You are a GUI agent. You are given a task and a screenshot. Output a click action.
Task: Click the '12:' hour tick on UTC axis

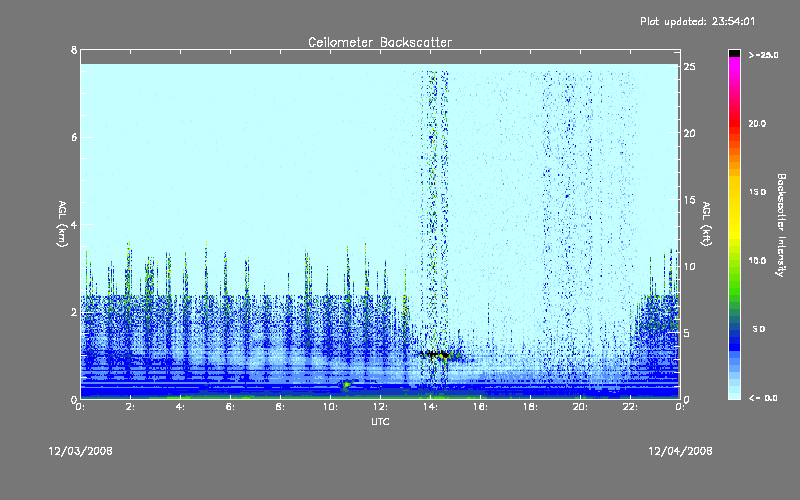[380, 407]
